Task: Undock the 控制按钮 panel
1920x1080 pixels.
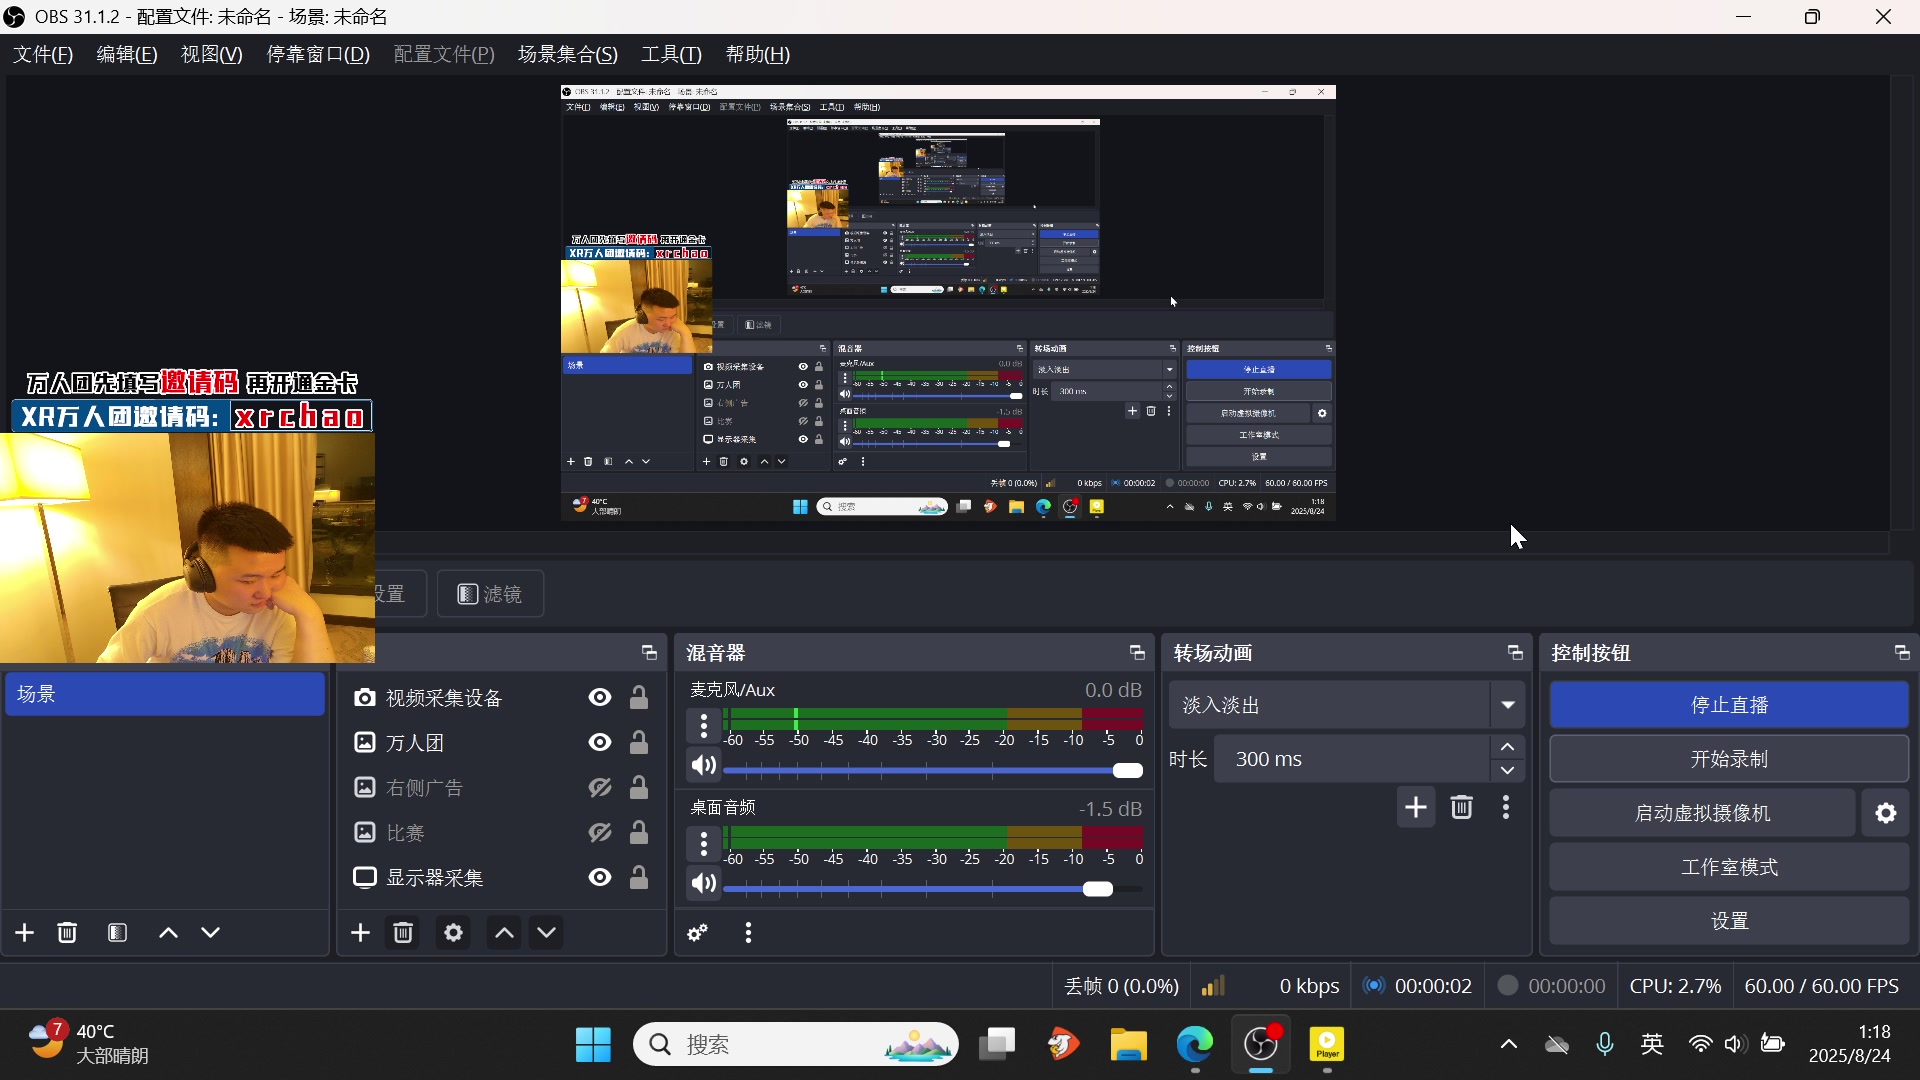Action: (x=1902, y=653)
